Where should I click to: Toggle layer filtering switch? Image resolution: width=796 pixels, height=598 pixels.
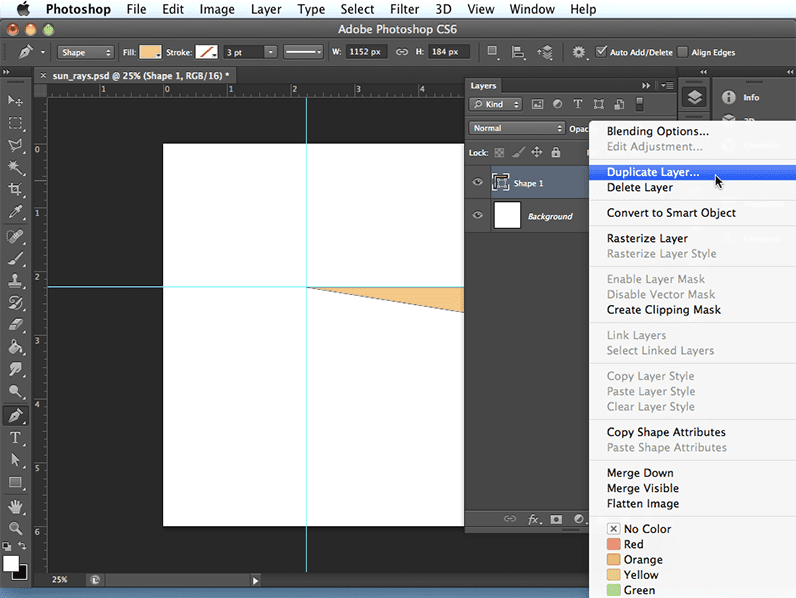pyautogui.click(x=640, y=104)
